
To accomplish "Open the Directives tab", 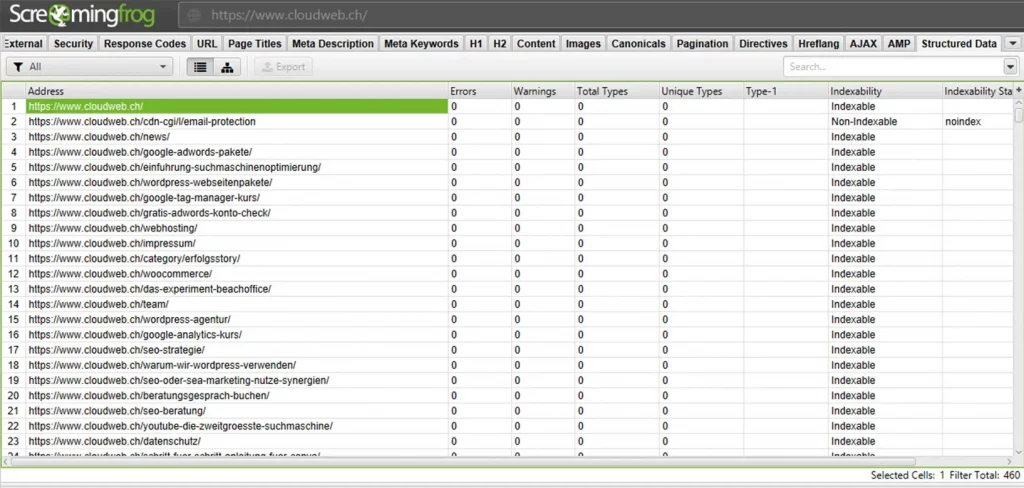I will (x=763, y=44).
